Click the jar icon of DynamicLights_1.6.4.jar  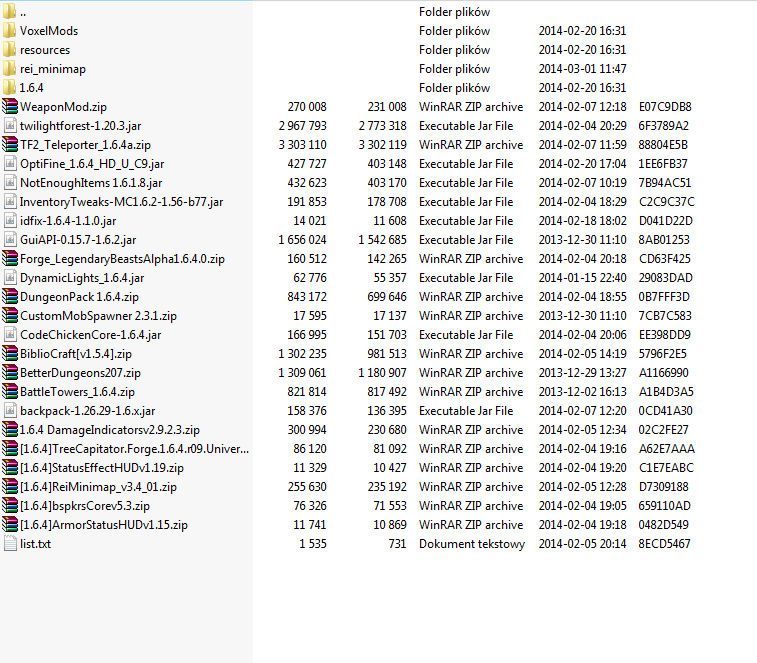point(10,278)
